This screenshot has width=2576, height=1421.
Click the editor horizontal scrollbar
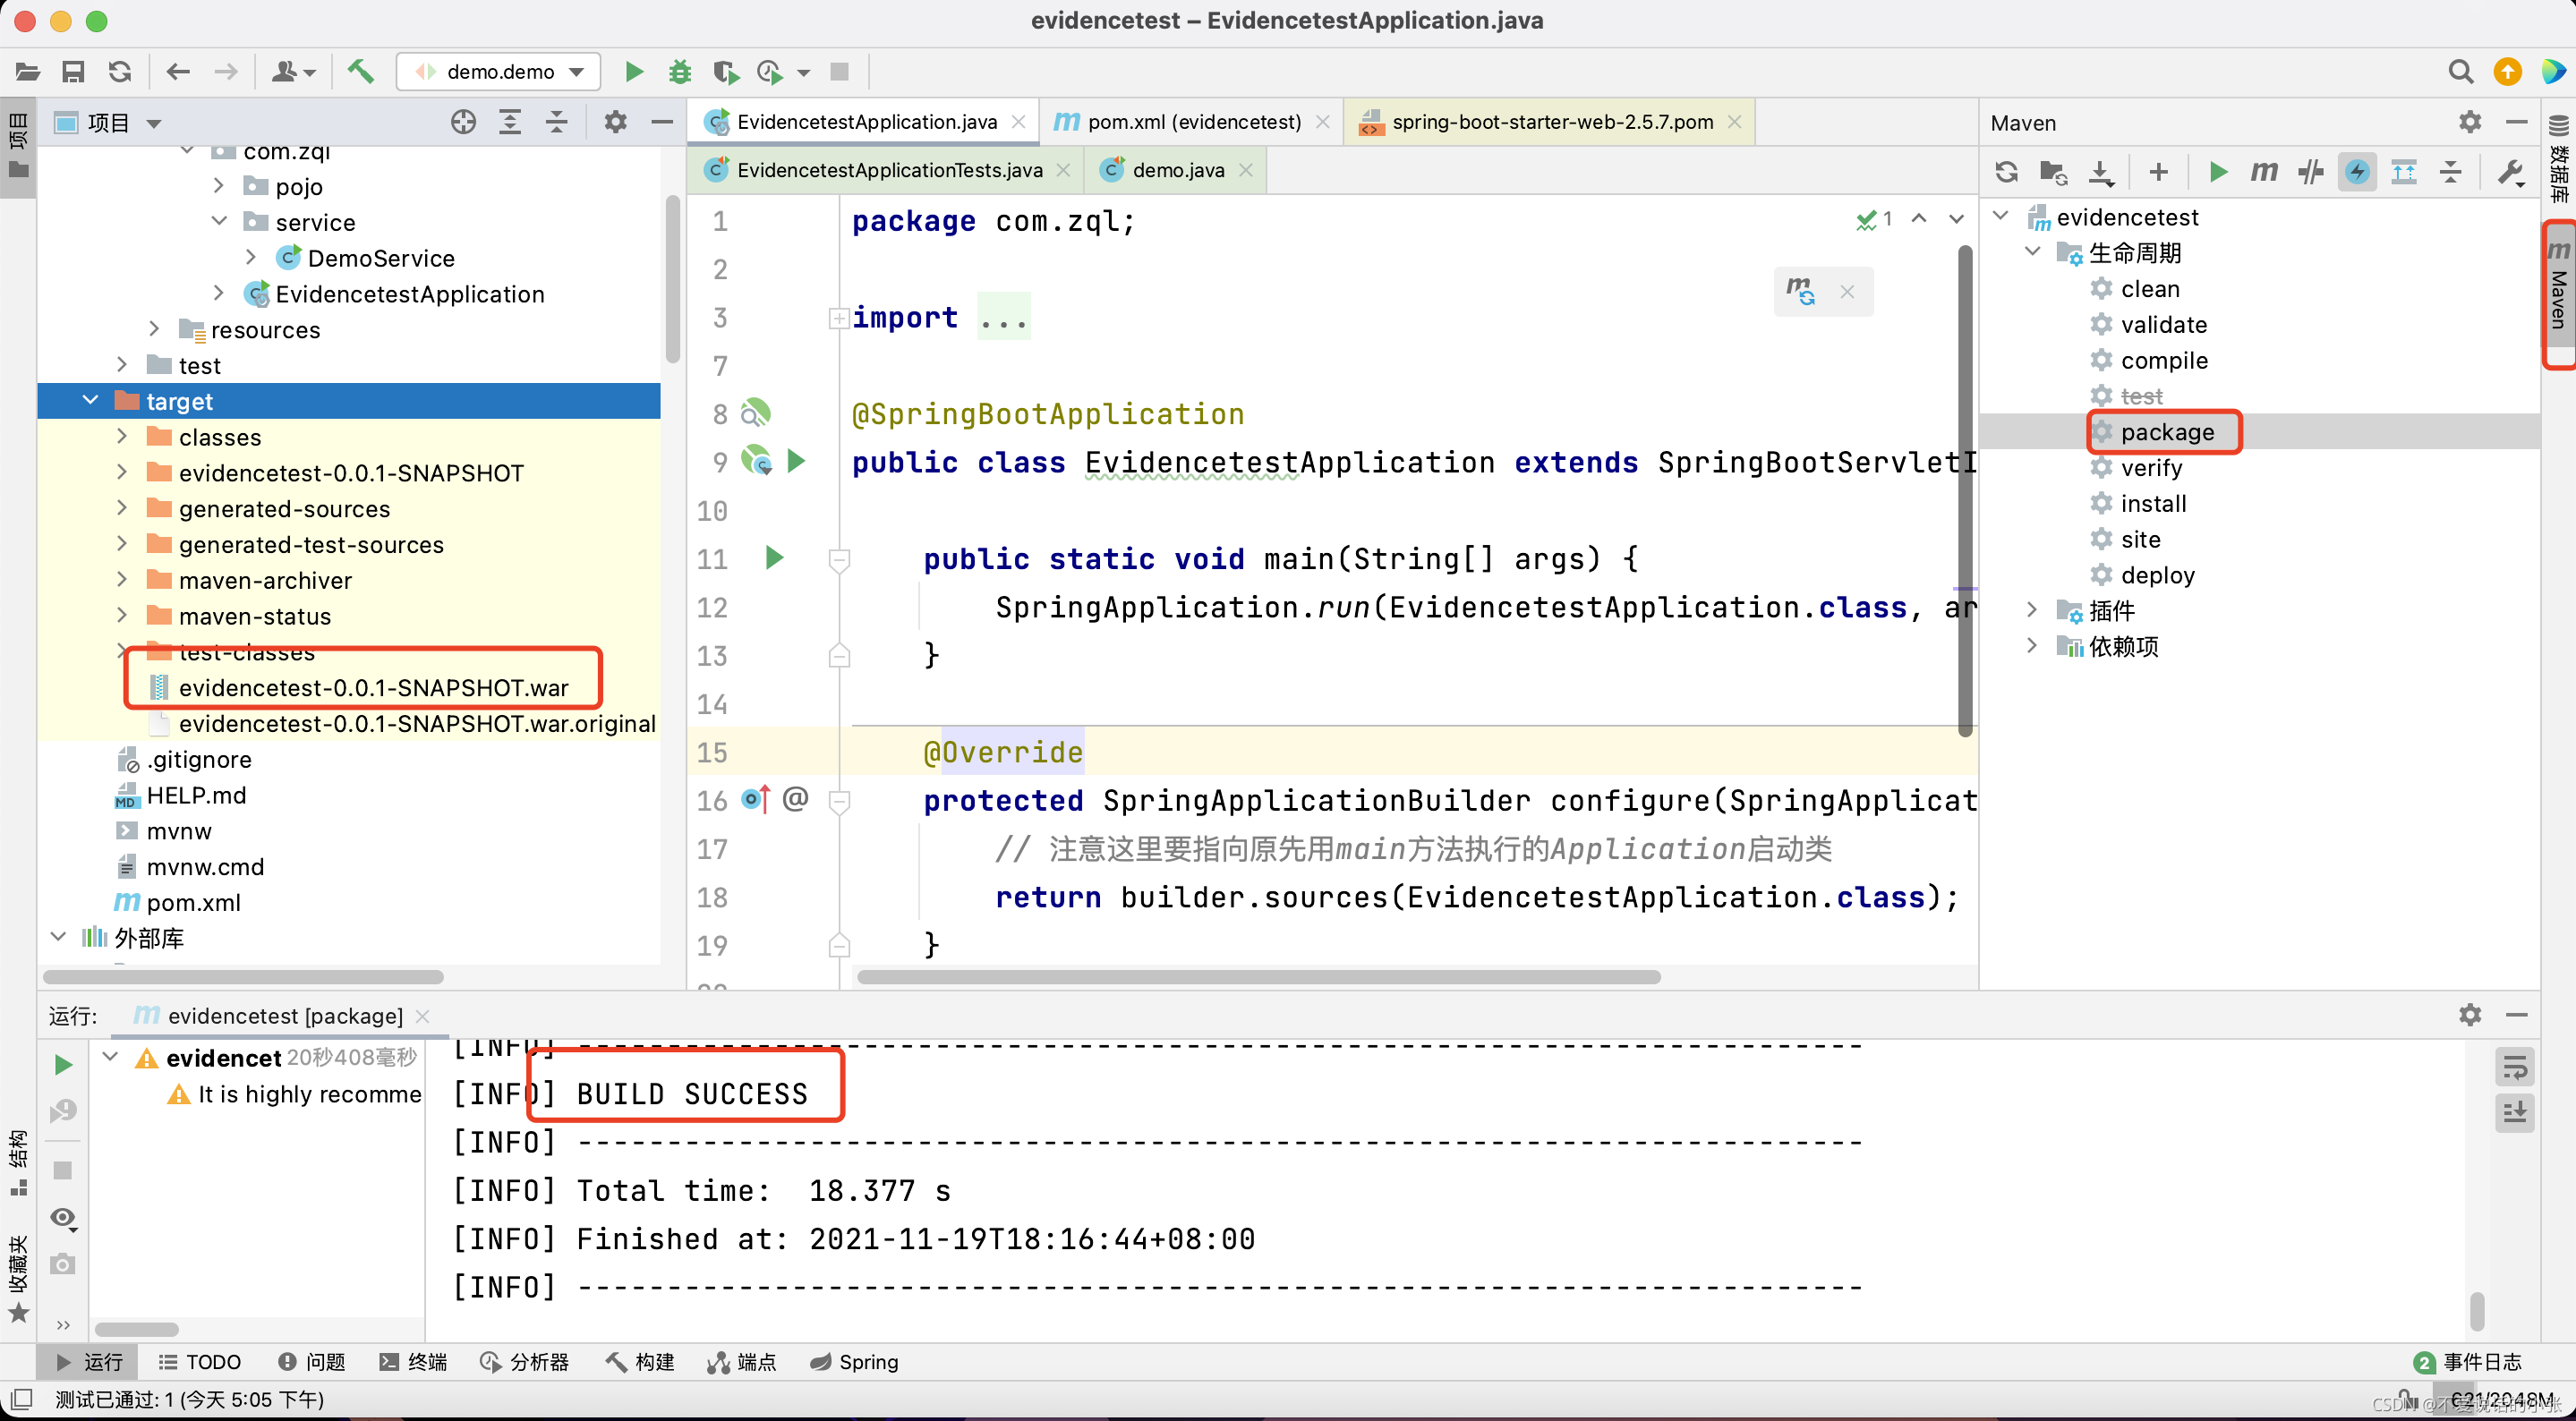[x=1258, y=976]
